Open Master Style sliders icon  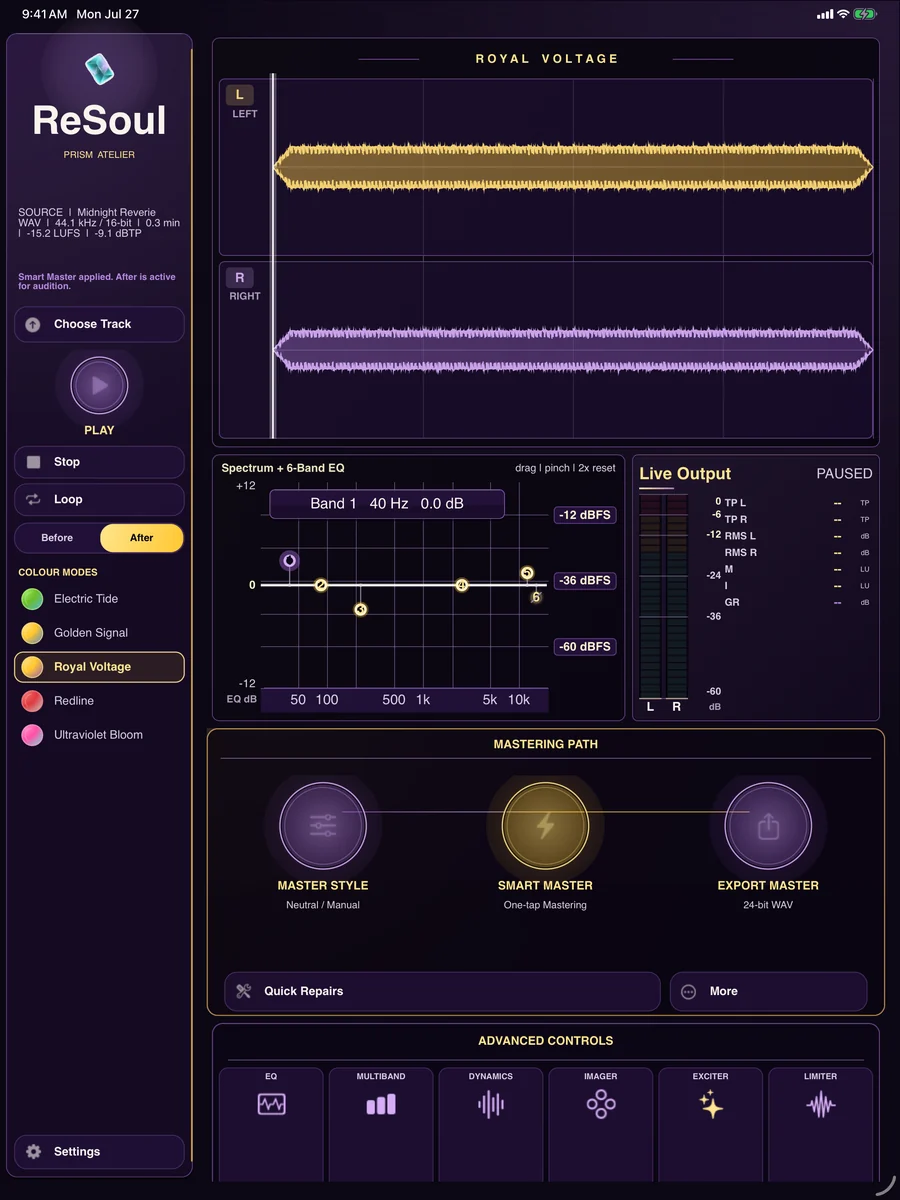pyautogui.click(x=323, y=826)
